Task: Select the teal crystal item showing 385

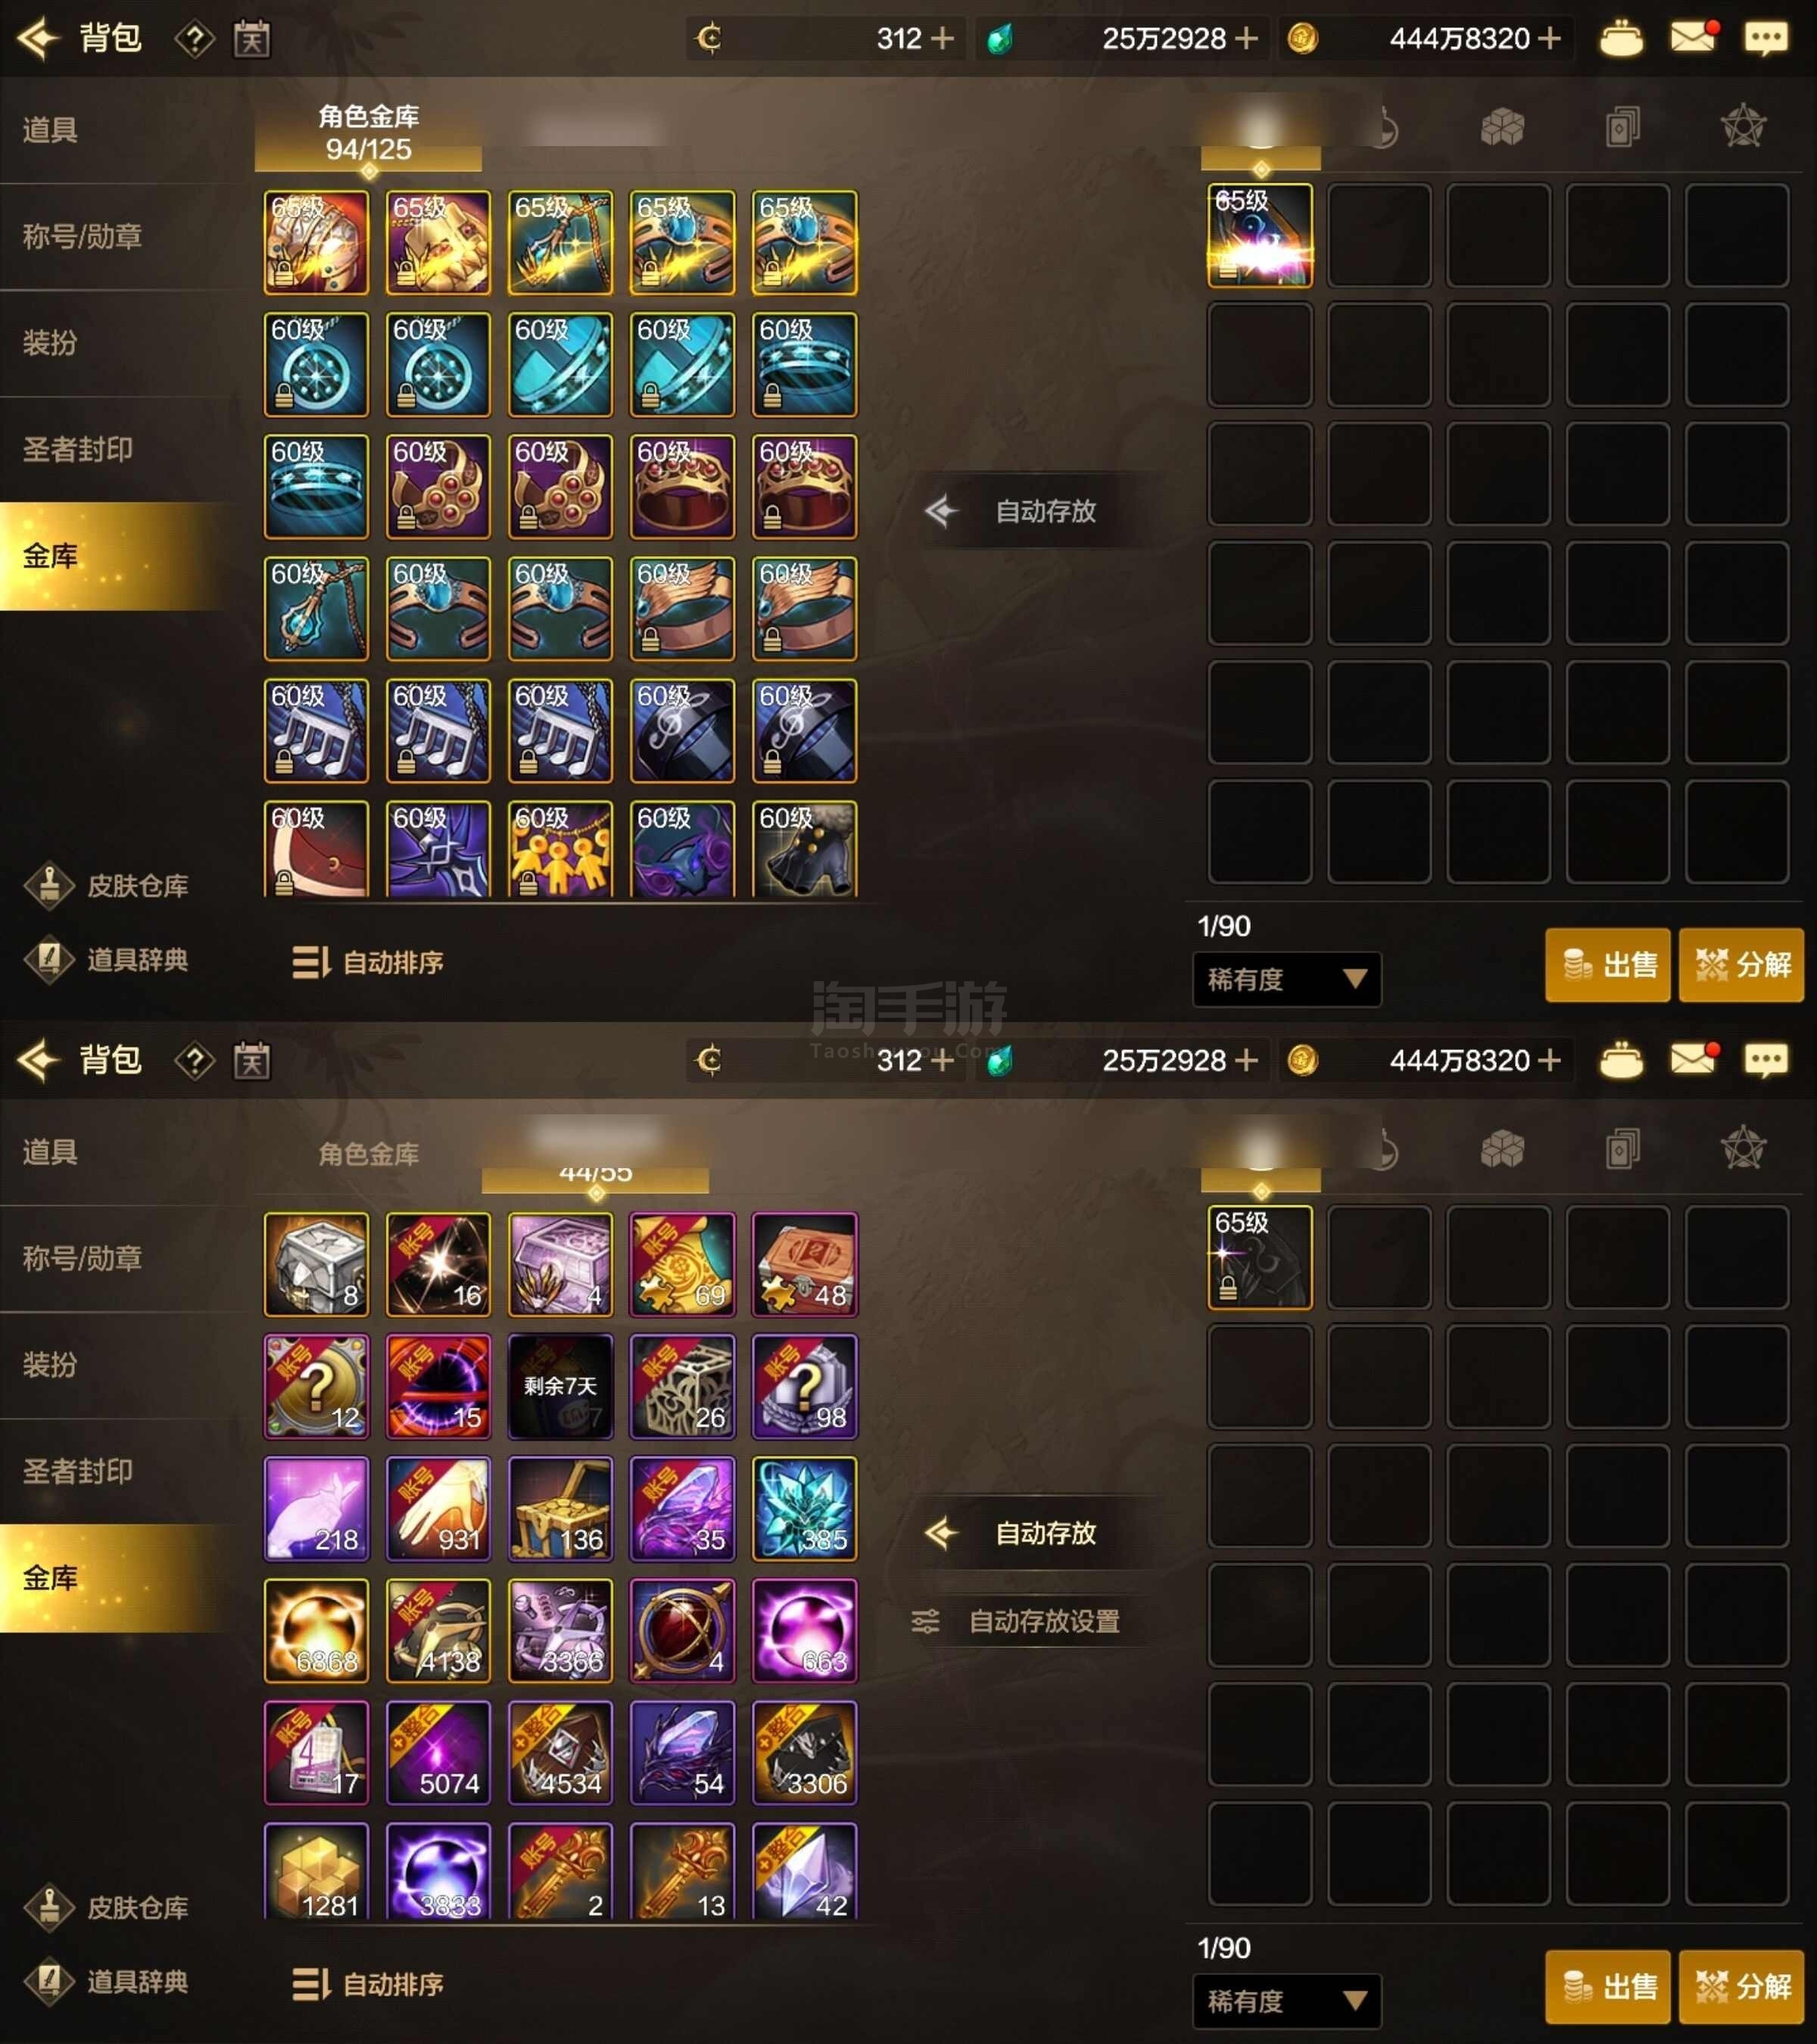Action: (x=804, y=1508)
